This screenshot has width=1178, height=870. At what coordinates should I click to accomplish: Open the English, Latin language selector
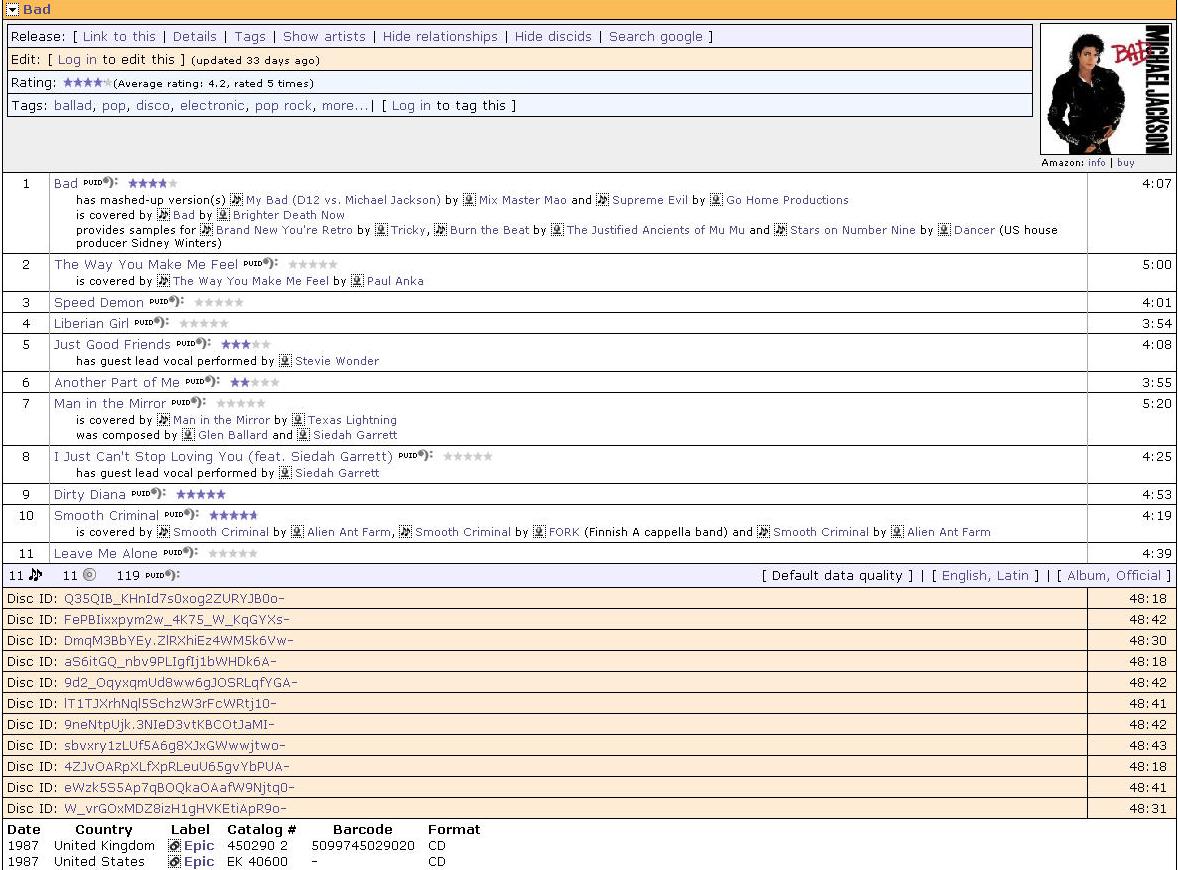coord(985,576)
